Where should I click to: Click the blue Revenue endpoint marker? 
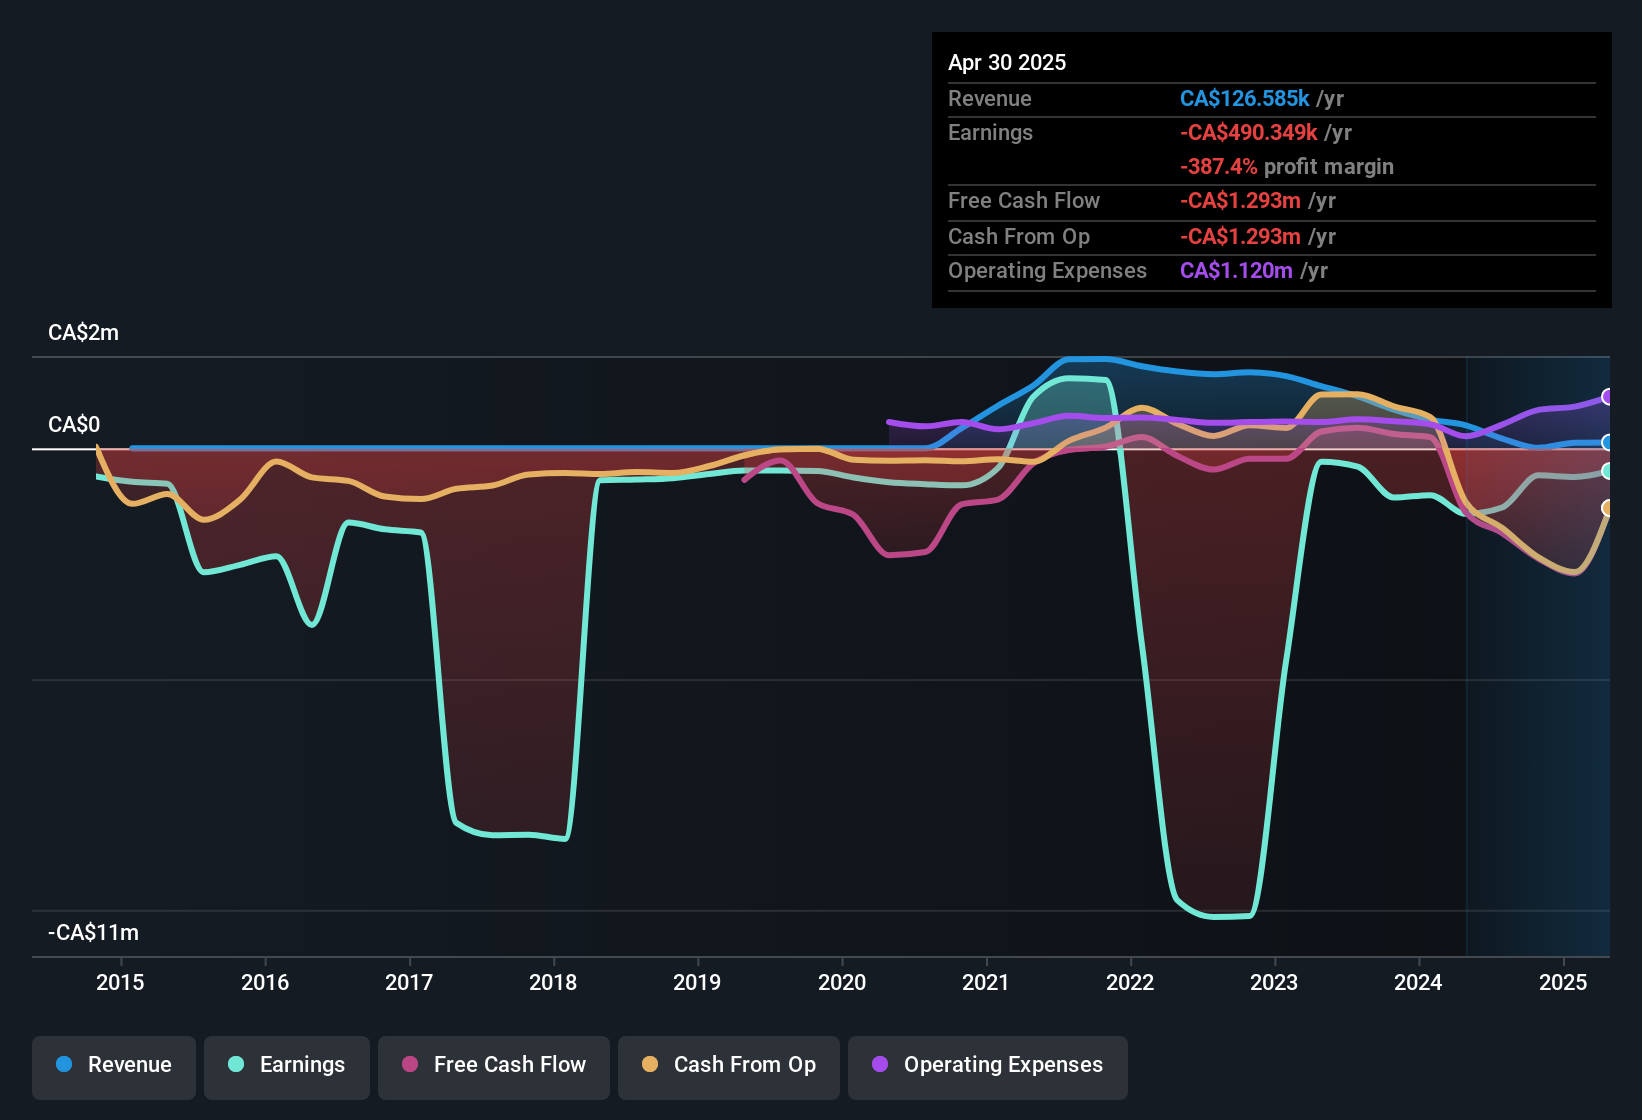[1607, 442]
